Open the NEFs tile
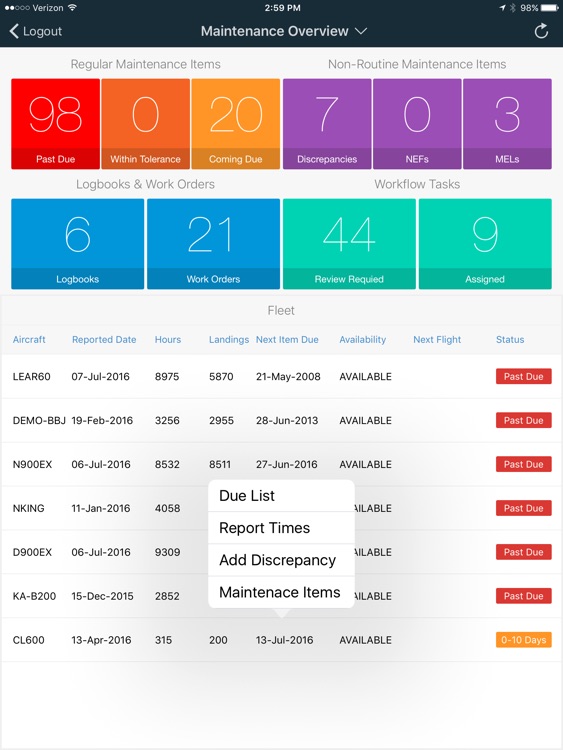The image size is (563, 750). (417, 124)
